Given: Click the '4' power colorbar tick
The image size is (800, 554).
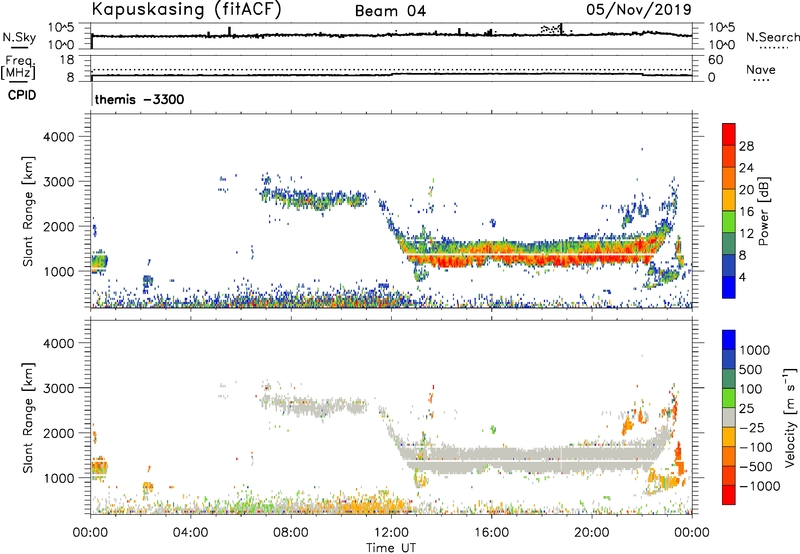Looking at the screenshot, I should tap(743, 278).
